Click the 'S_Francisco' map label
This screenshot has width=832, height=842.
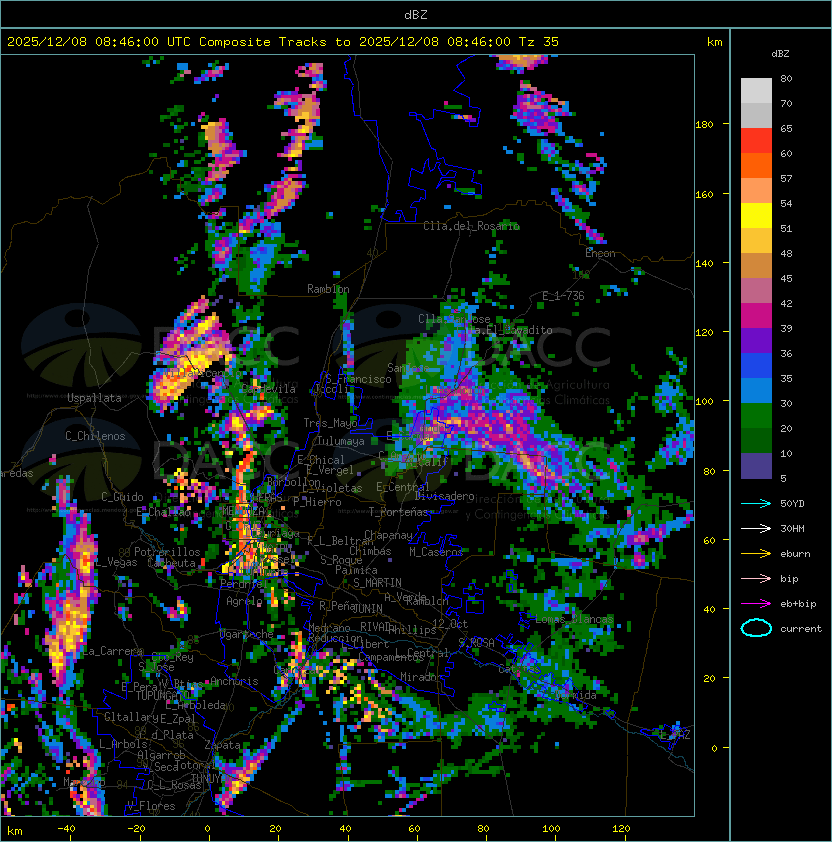[358, 380]
